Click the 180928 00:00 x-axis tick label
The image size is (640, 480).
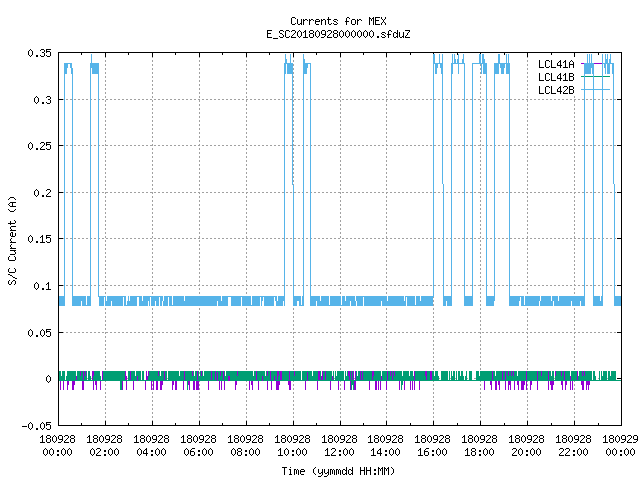(x=58, y=445)
